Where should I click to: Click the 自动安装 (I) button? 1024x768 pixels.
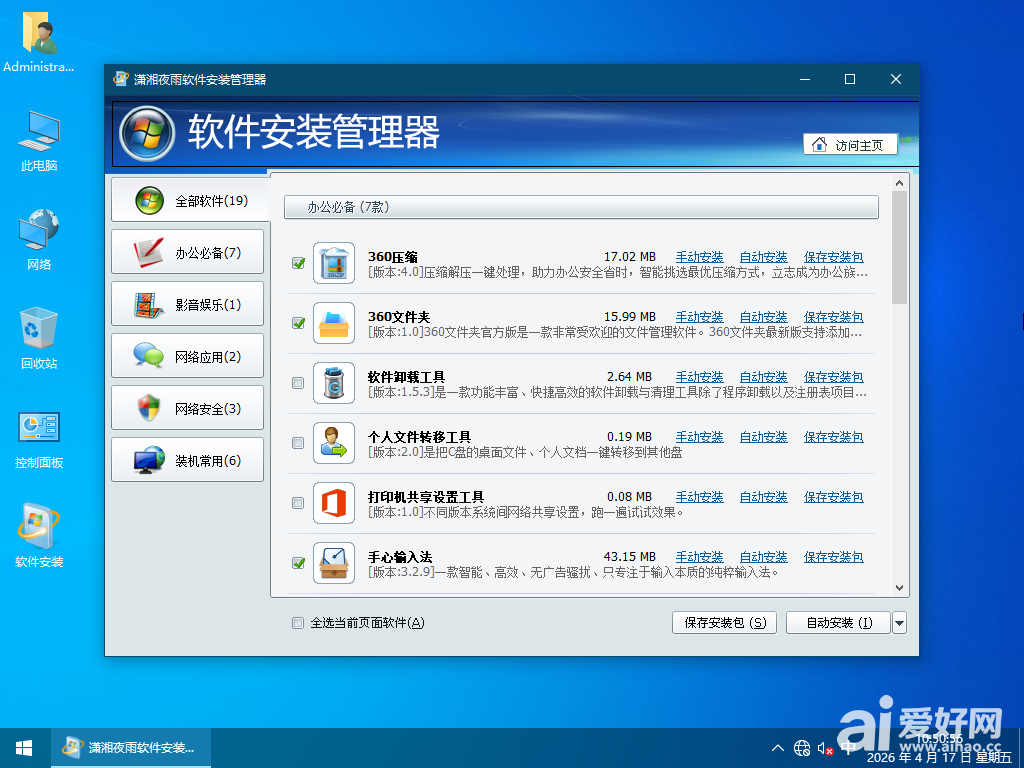point(839,623)
